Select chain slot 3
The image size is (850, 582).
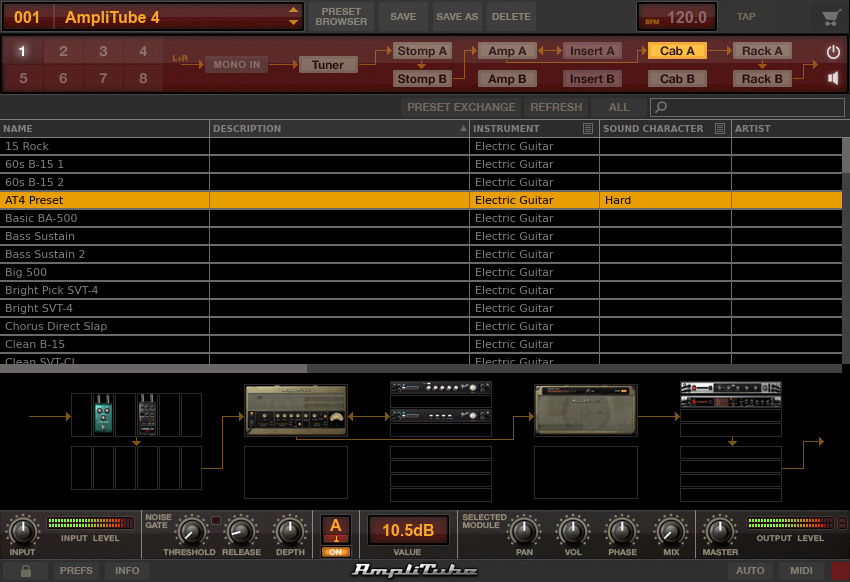(x=103, y=51)
